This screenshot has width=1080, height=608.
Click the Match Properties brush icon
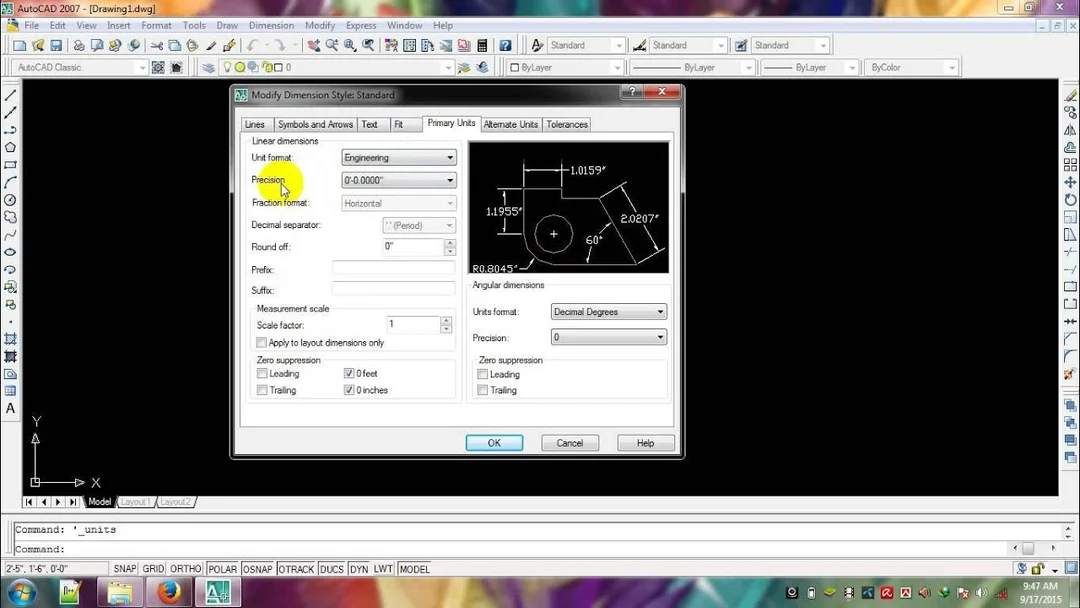211,45
